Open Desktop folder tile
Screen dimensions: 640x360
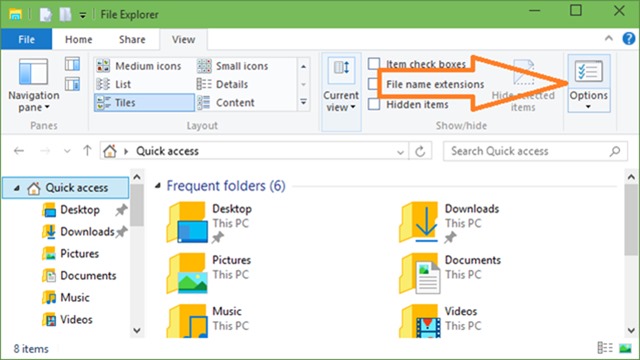point(209,222)
